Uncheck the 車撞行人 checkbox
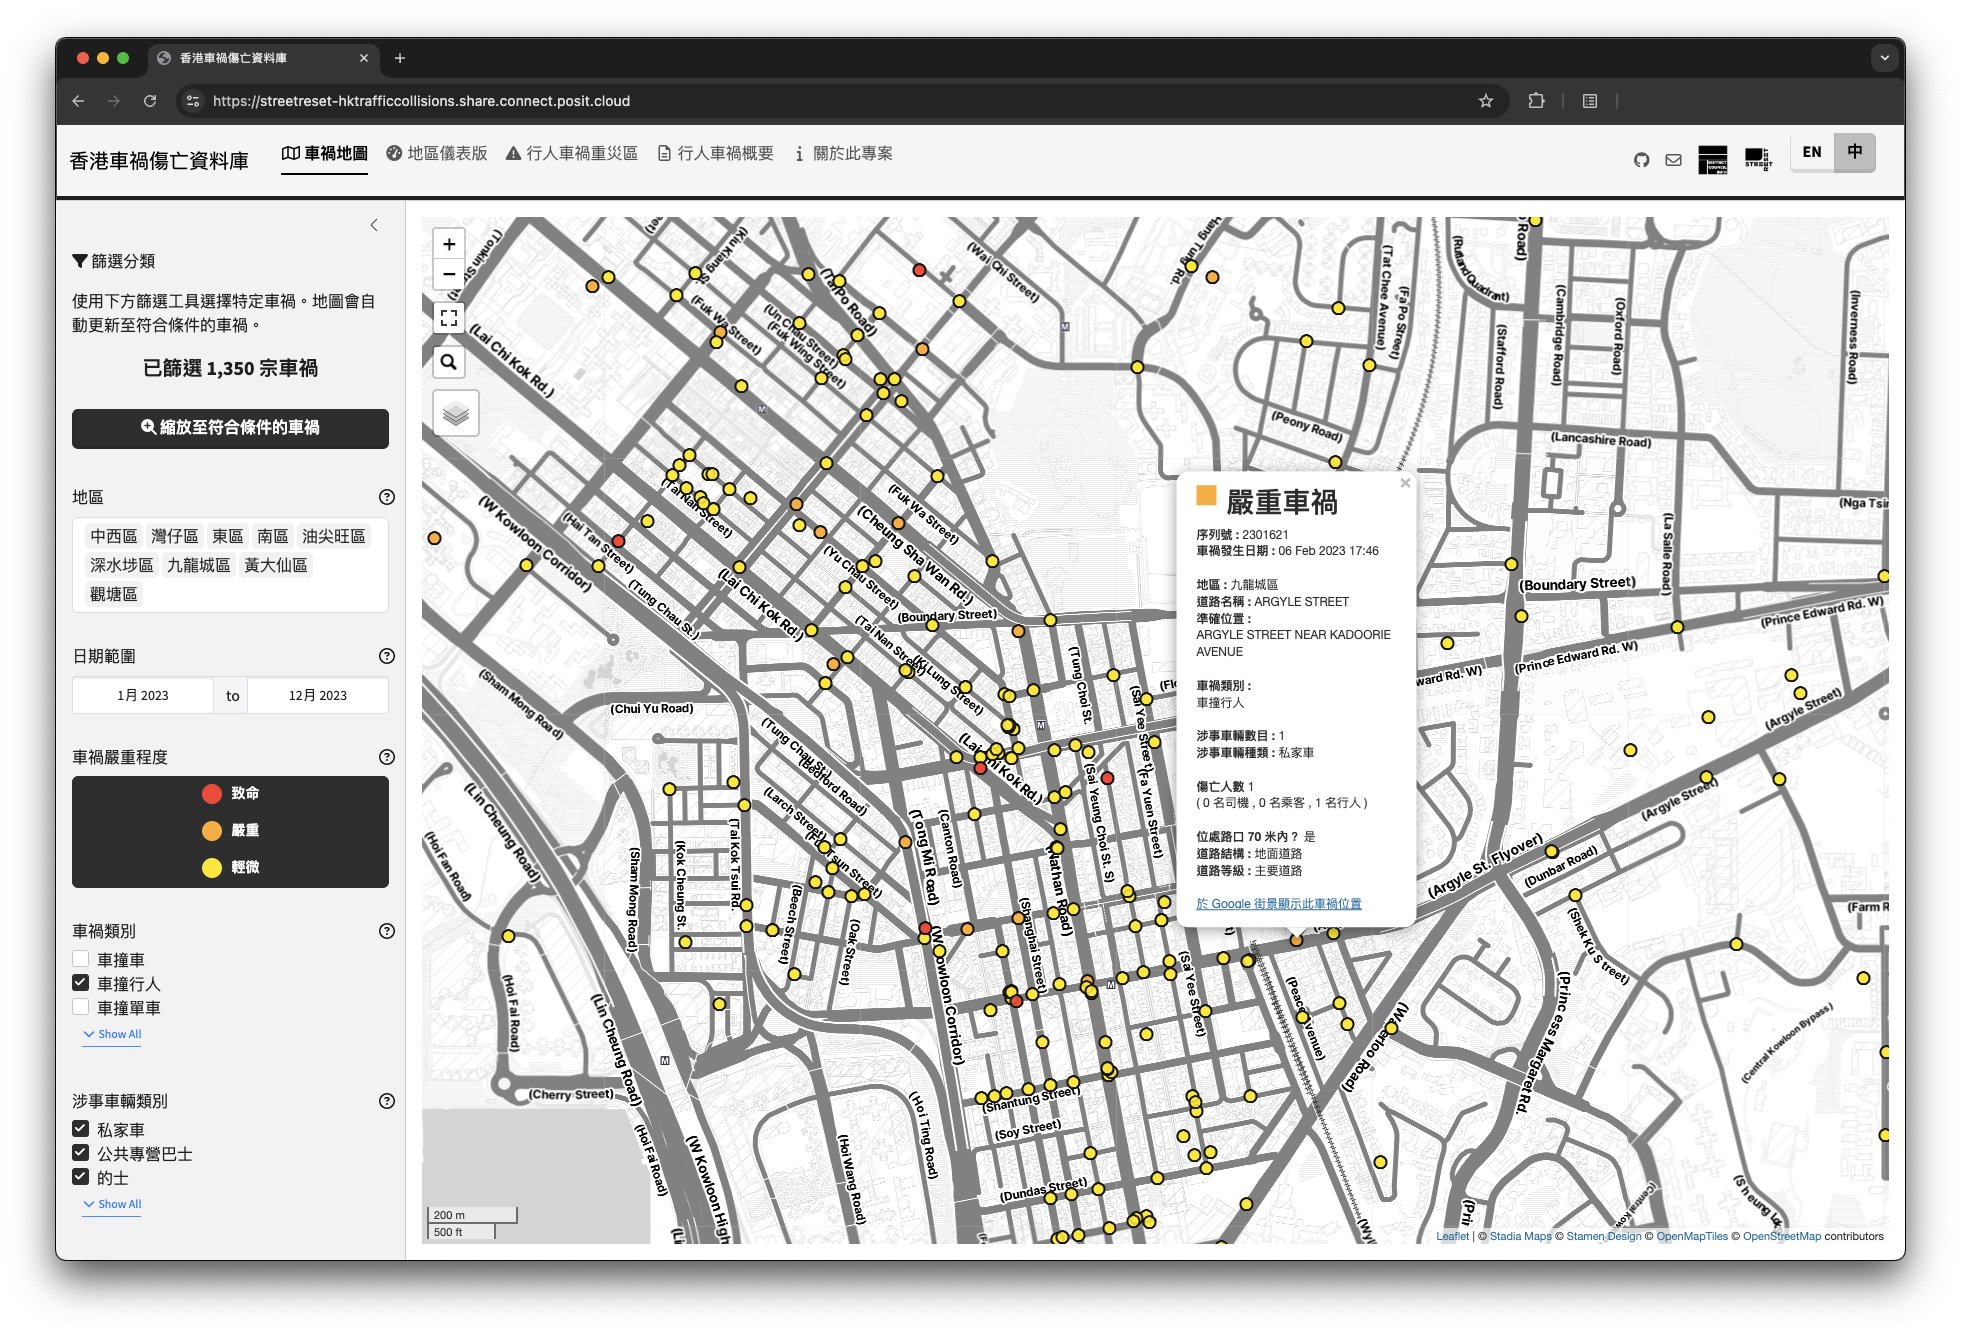Viewport: 1961px width, 1334px height. pos(81,983)
